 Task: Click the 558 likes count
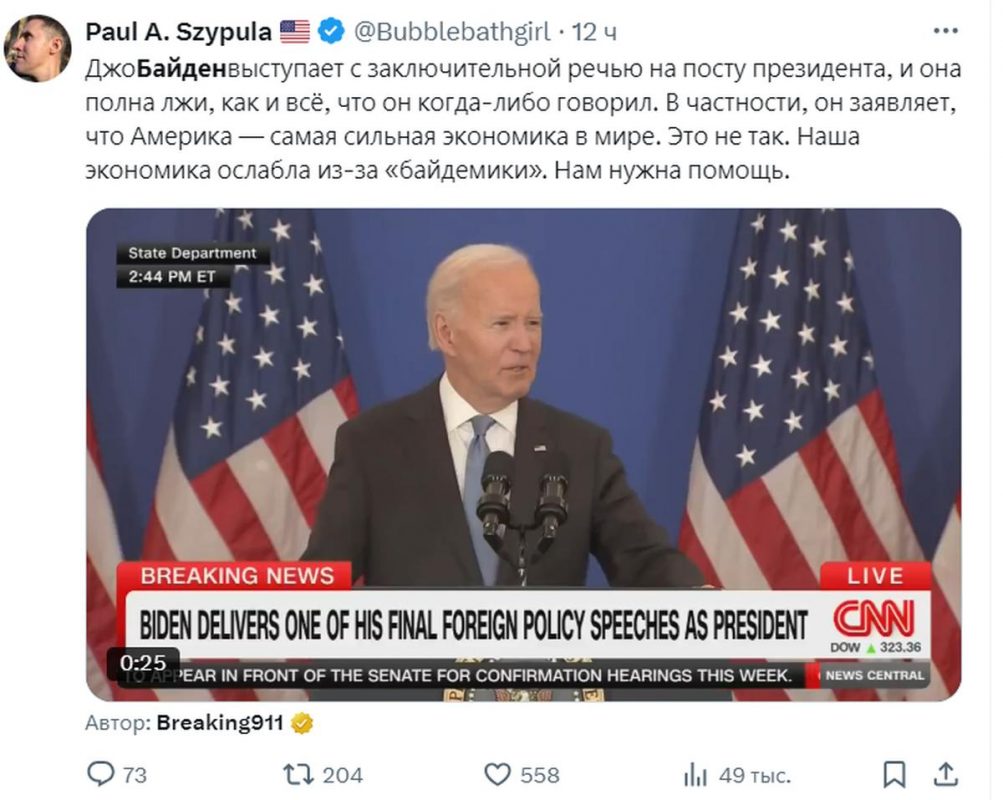pyautogui.click(x=539, y=775)
